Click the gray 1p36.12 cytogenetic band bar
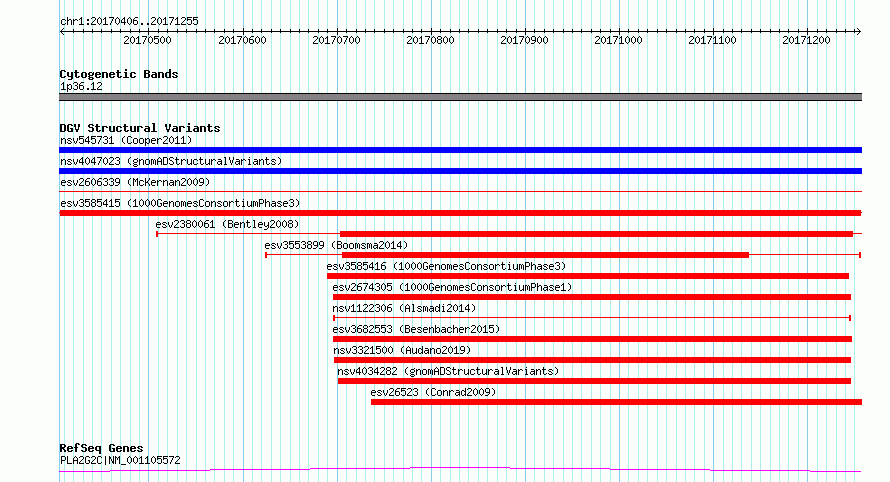This screenshot has width=890, height=482. 460,97
